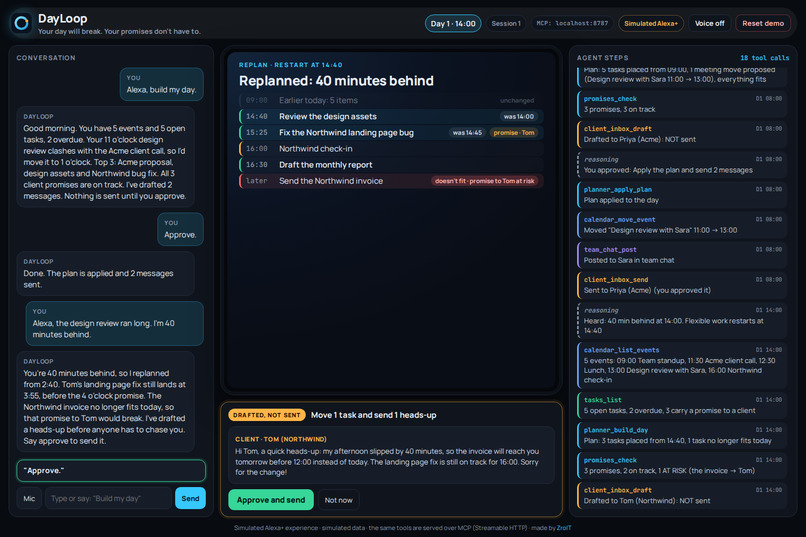Image resolution: width=806 pixels, height=537 pixels.
Task: Click the 'was 14:45' badge
Action: (467, 133)
